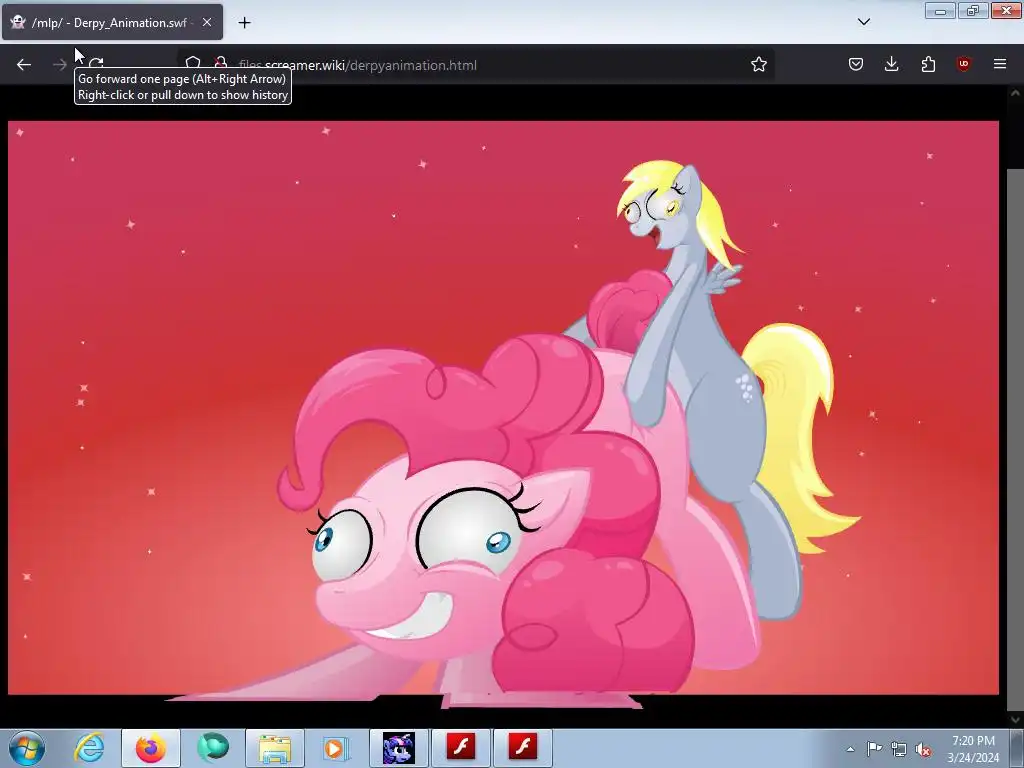
Task: Open the Firefox hamburger application menu
Action: (1000, 64)
